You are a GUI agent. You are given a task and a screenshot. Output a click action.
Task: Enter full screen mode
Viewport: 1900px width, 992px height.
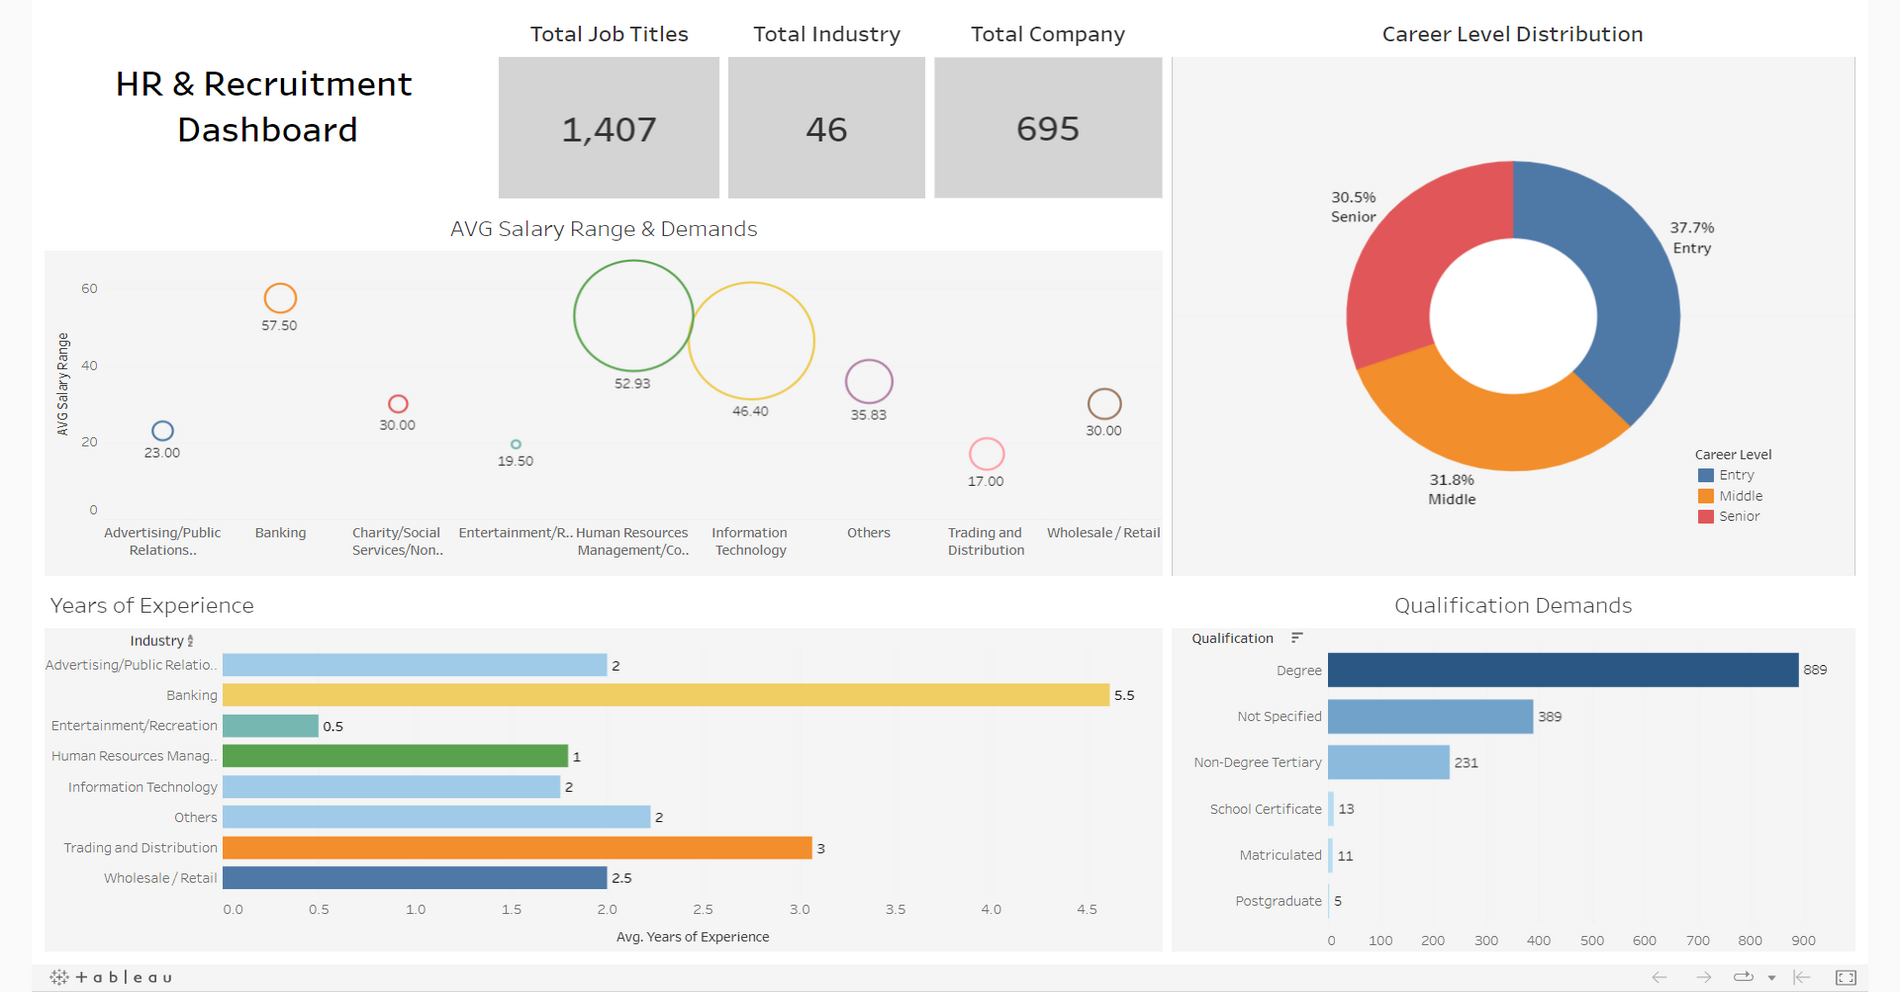pyautogui.click(x=1846, y=977)
